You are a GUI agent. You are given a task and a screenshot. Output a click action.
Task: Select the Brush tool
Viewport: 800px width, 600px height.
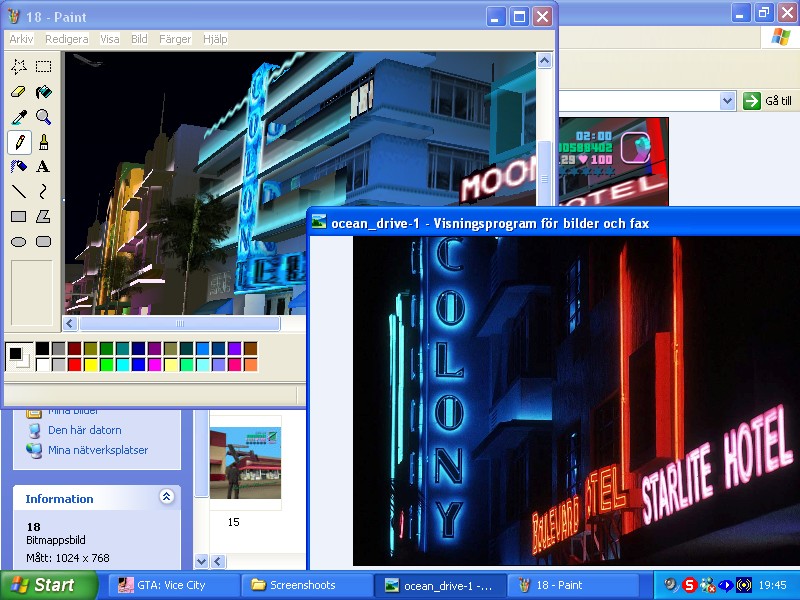pos(43,142)
